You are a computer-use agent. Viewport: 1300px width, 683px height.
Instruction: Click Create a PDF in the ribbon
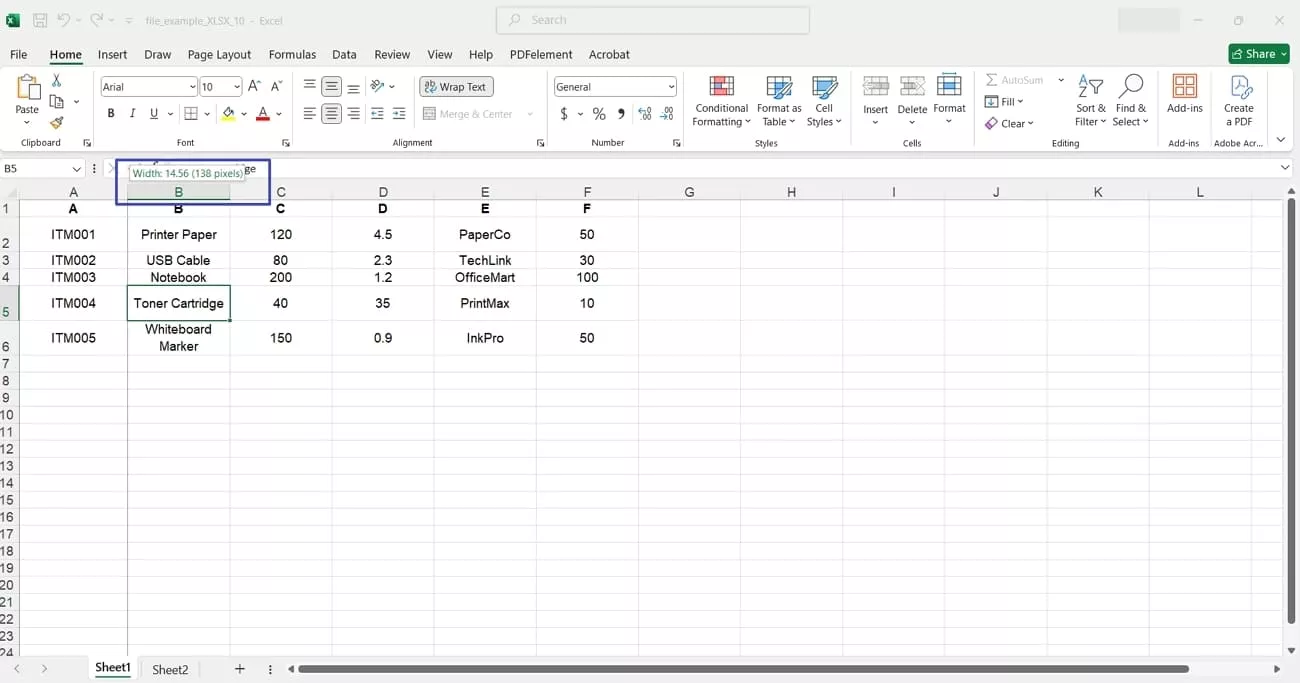pos(1239,99)
